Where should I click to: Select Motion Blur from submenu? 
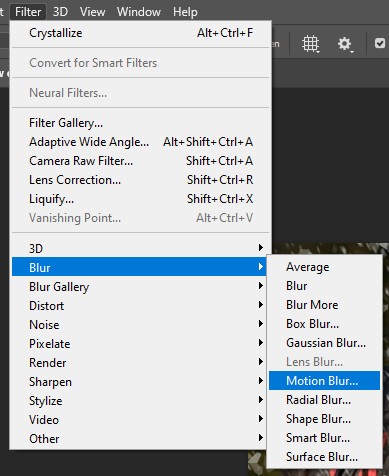coord(324,381)
